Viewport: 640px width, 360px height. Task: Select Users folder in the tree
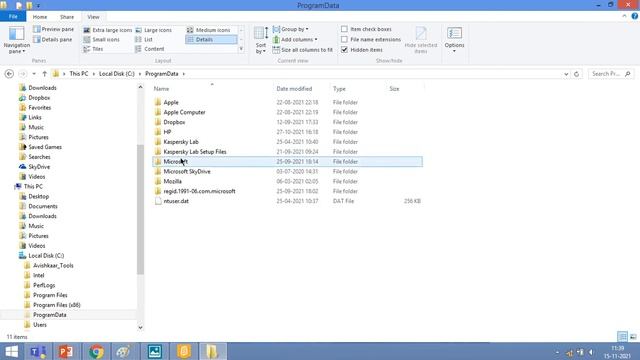tap(40, 325)
